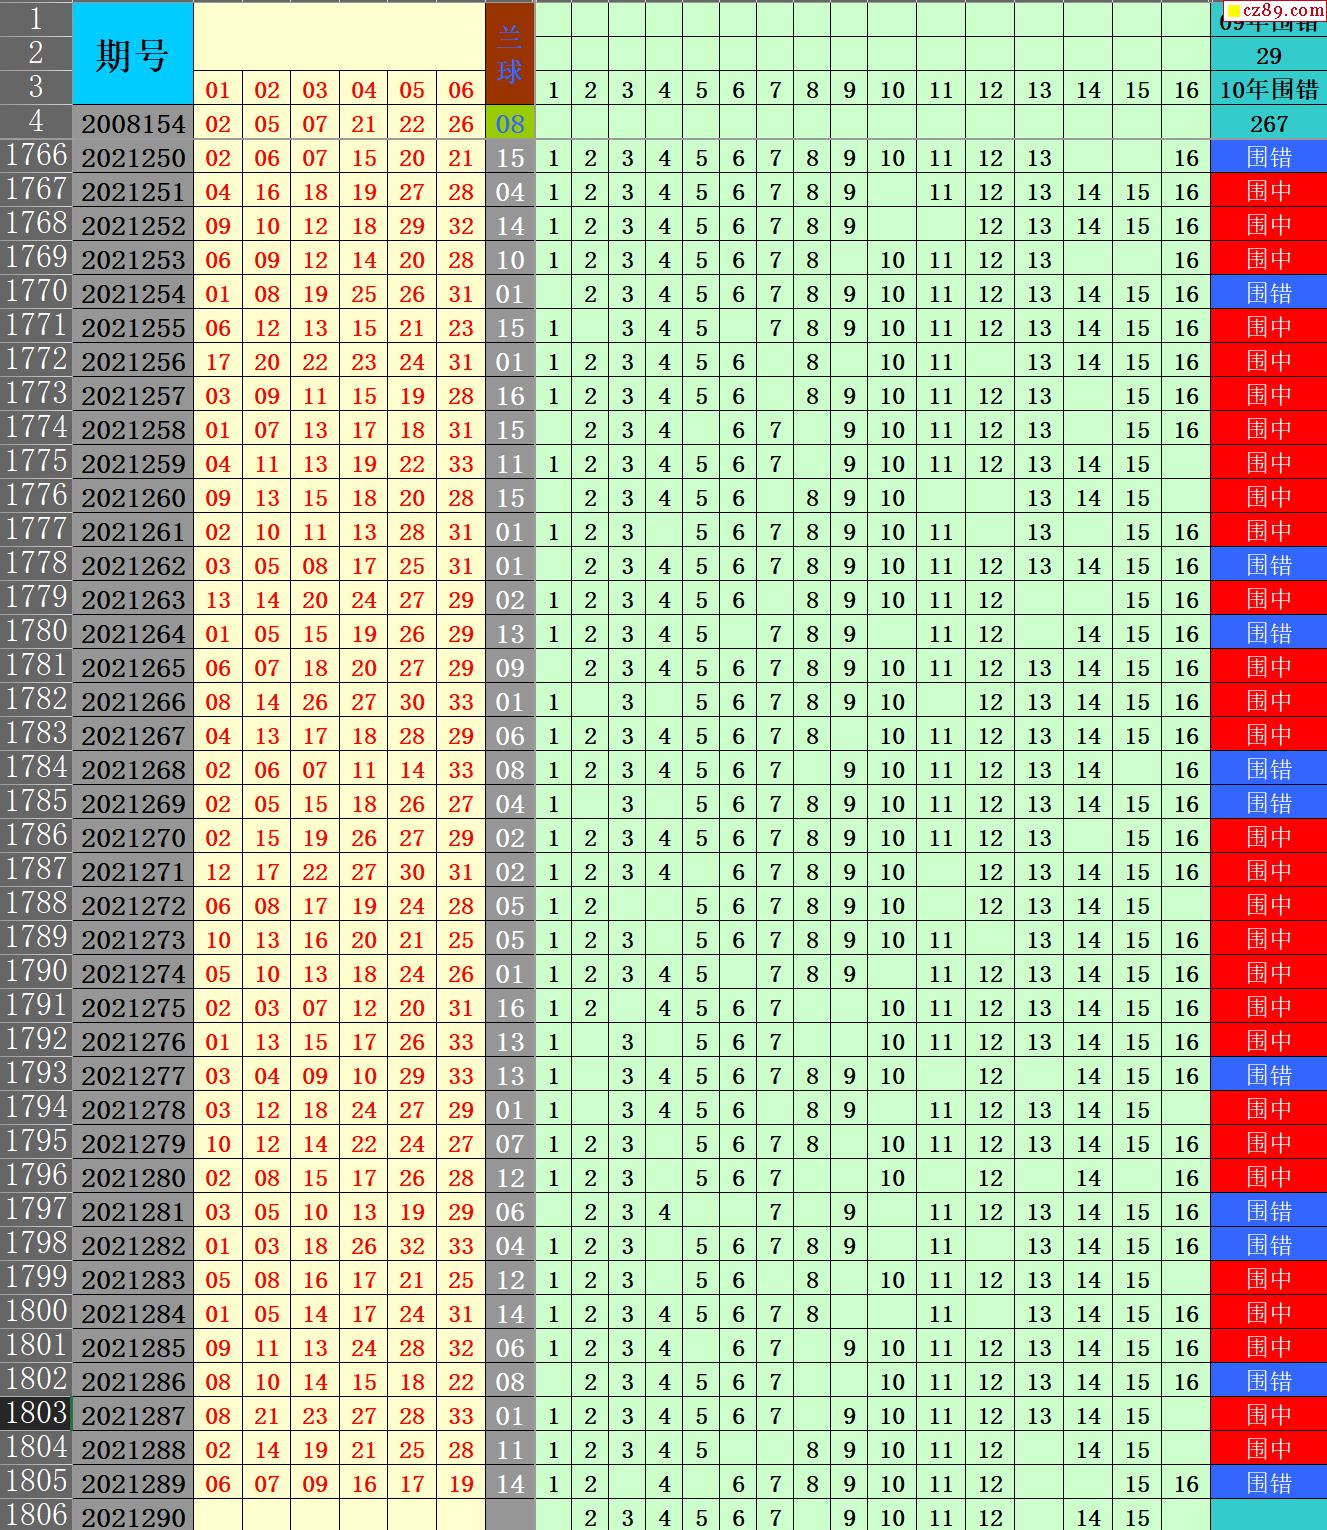This screenshot has height=1530, width=1327.
Task: Click period cell 2021251
Action: click(x=133, y=191)
